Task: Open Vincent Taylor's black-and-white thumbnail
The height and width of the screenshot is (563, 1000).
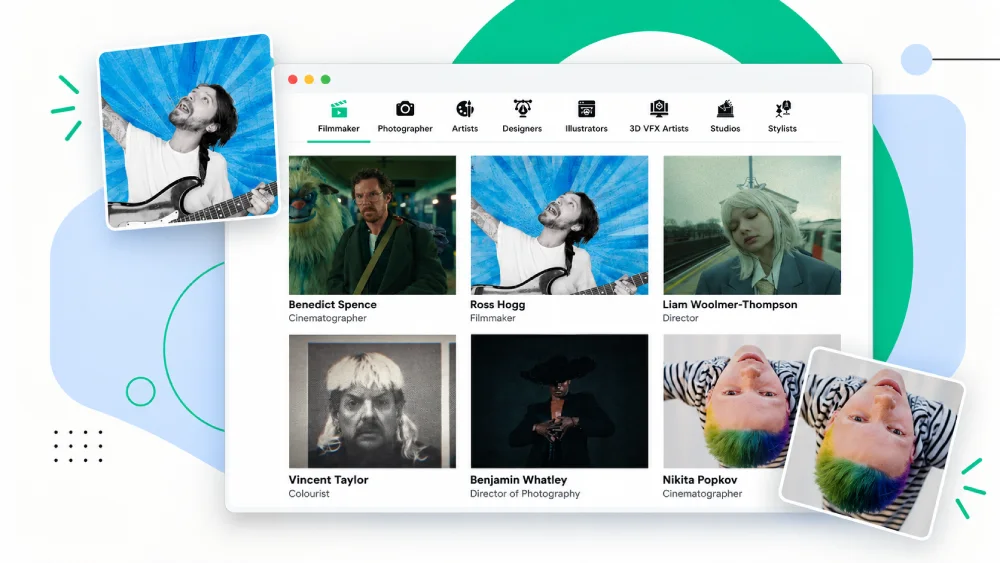Action: 372,401
